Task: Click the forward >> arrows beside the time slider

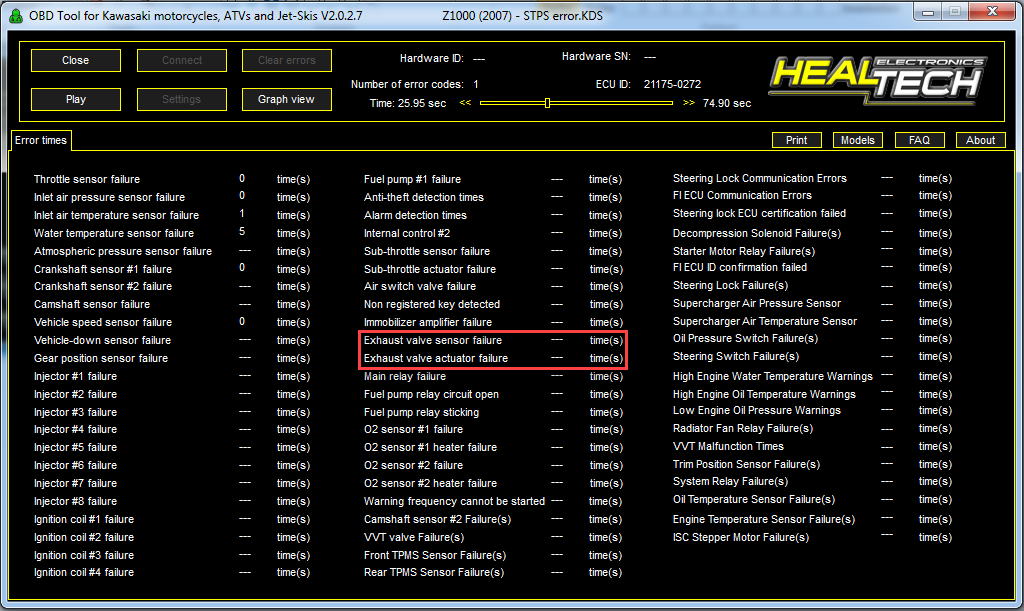Action: tap(689, 103)
